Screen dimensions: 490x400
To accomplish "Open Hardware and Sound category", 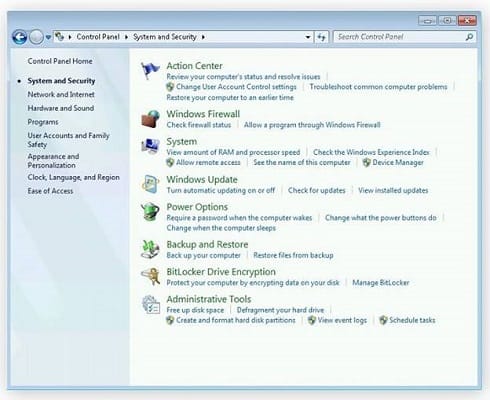I will (61, 108).
